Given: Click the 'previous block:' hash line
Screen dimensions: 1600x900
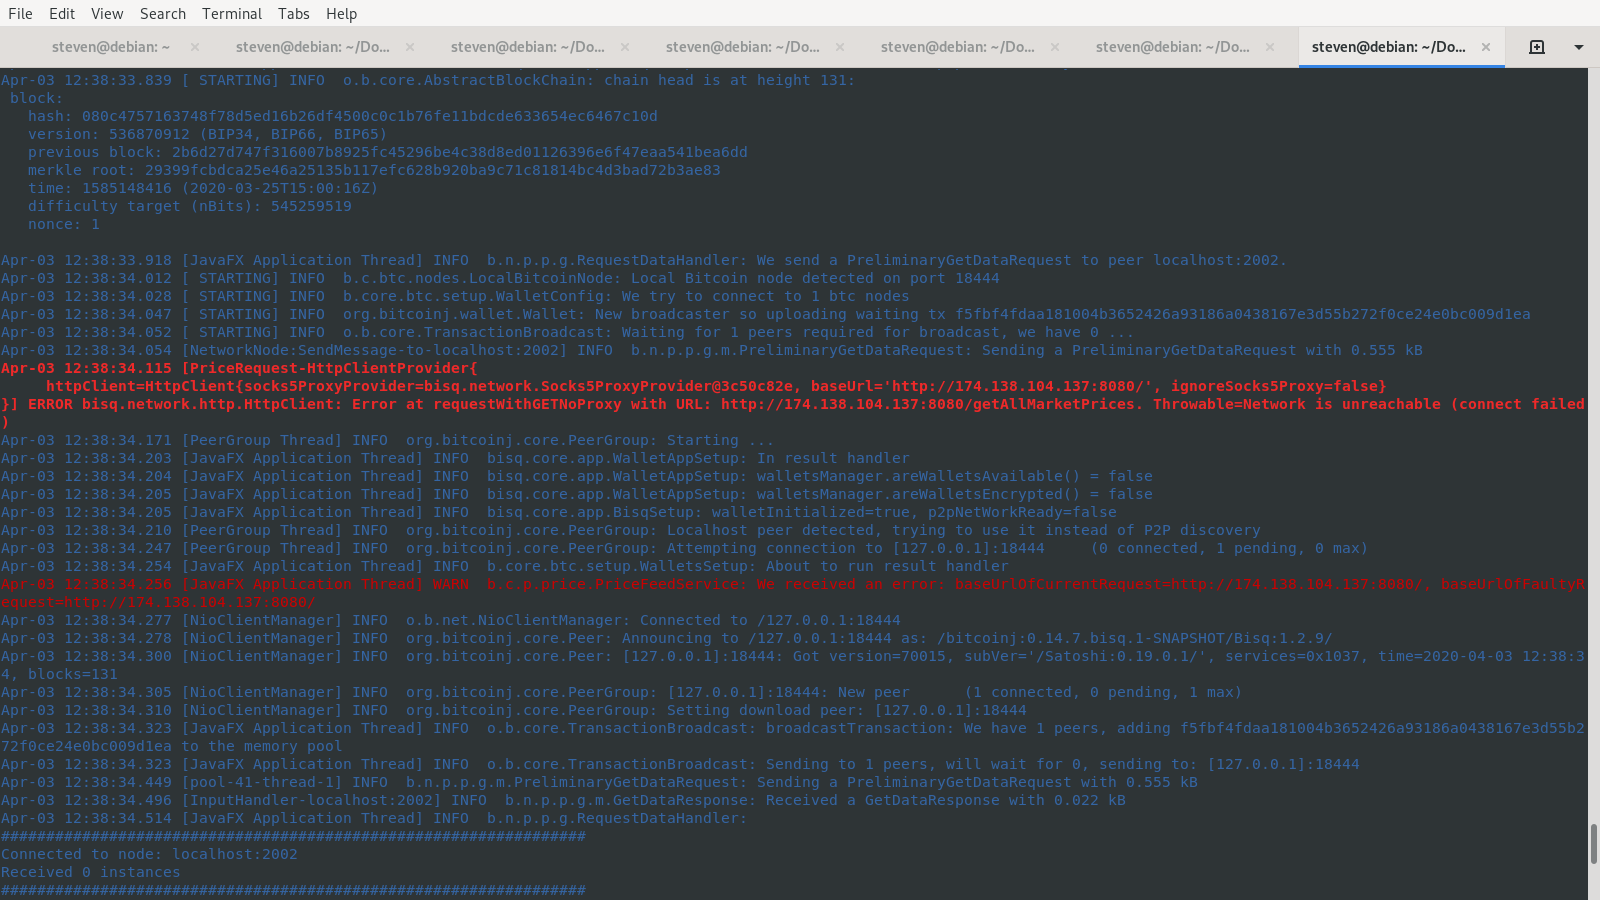Looking at the screenshot, I should pos(387,152).
